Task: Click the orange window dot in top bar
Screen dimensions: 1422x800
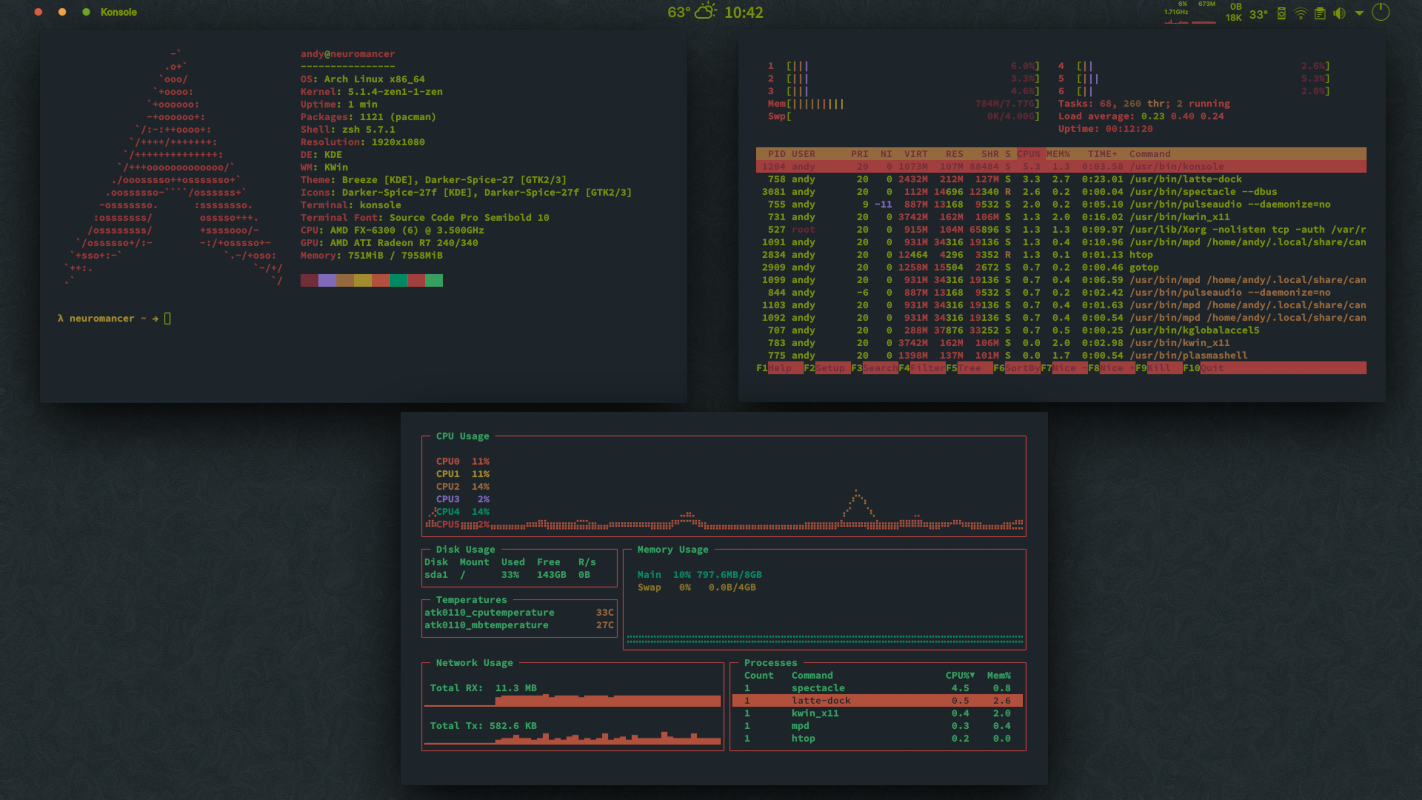Action: (62, 12)
